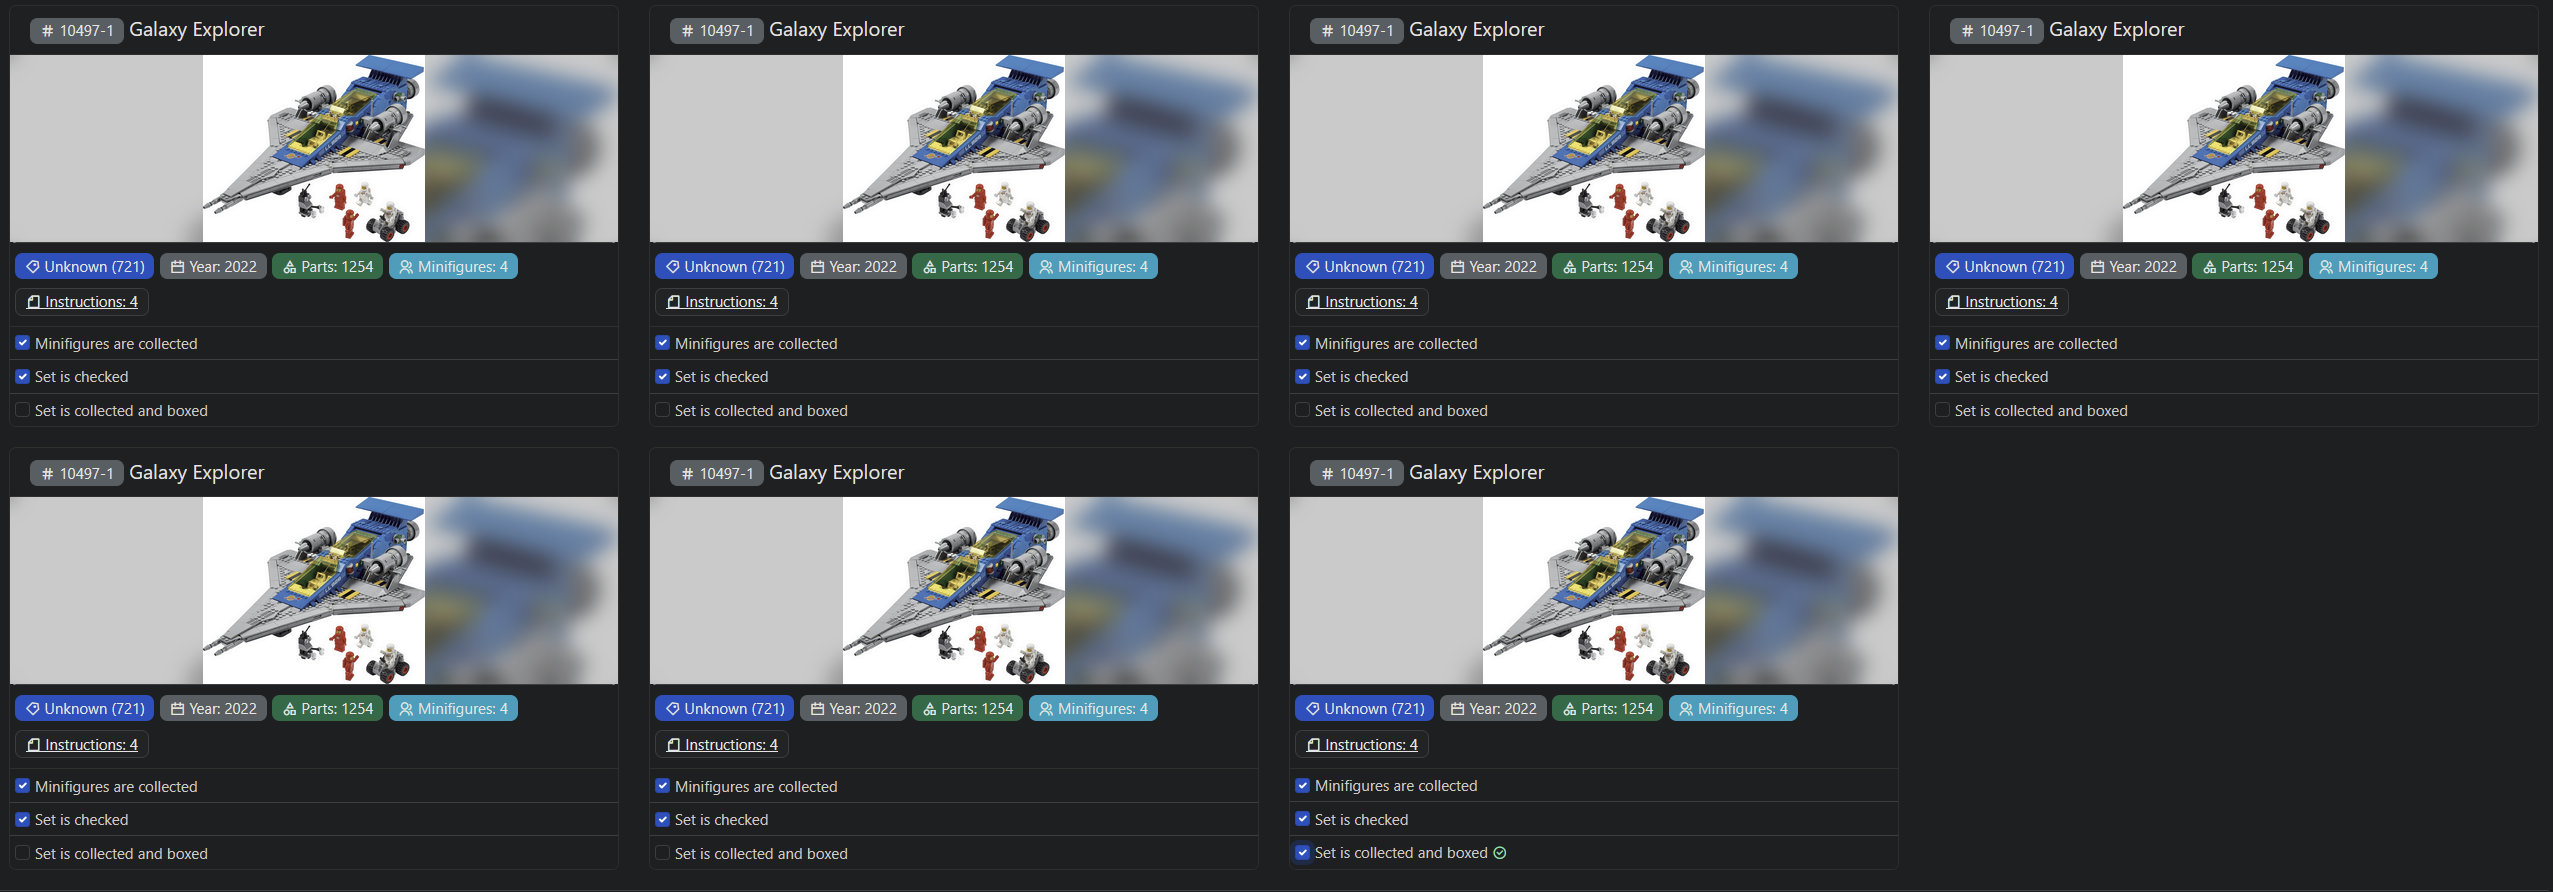
Task: Click 'Unknown (721)' text in bottom-row first card
Action: [x=94, y=709]
